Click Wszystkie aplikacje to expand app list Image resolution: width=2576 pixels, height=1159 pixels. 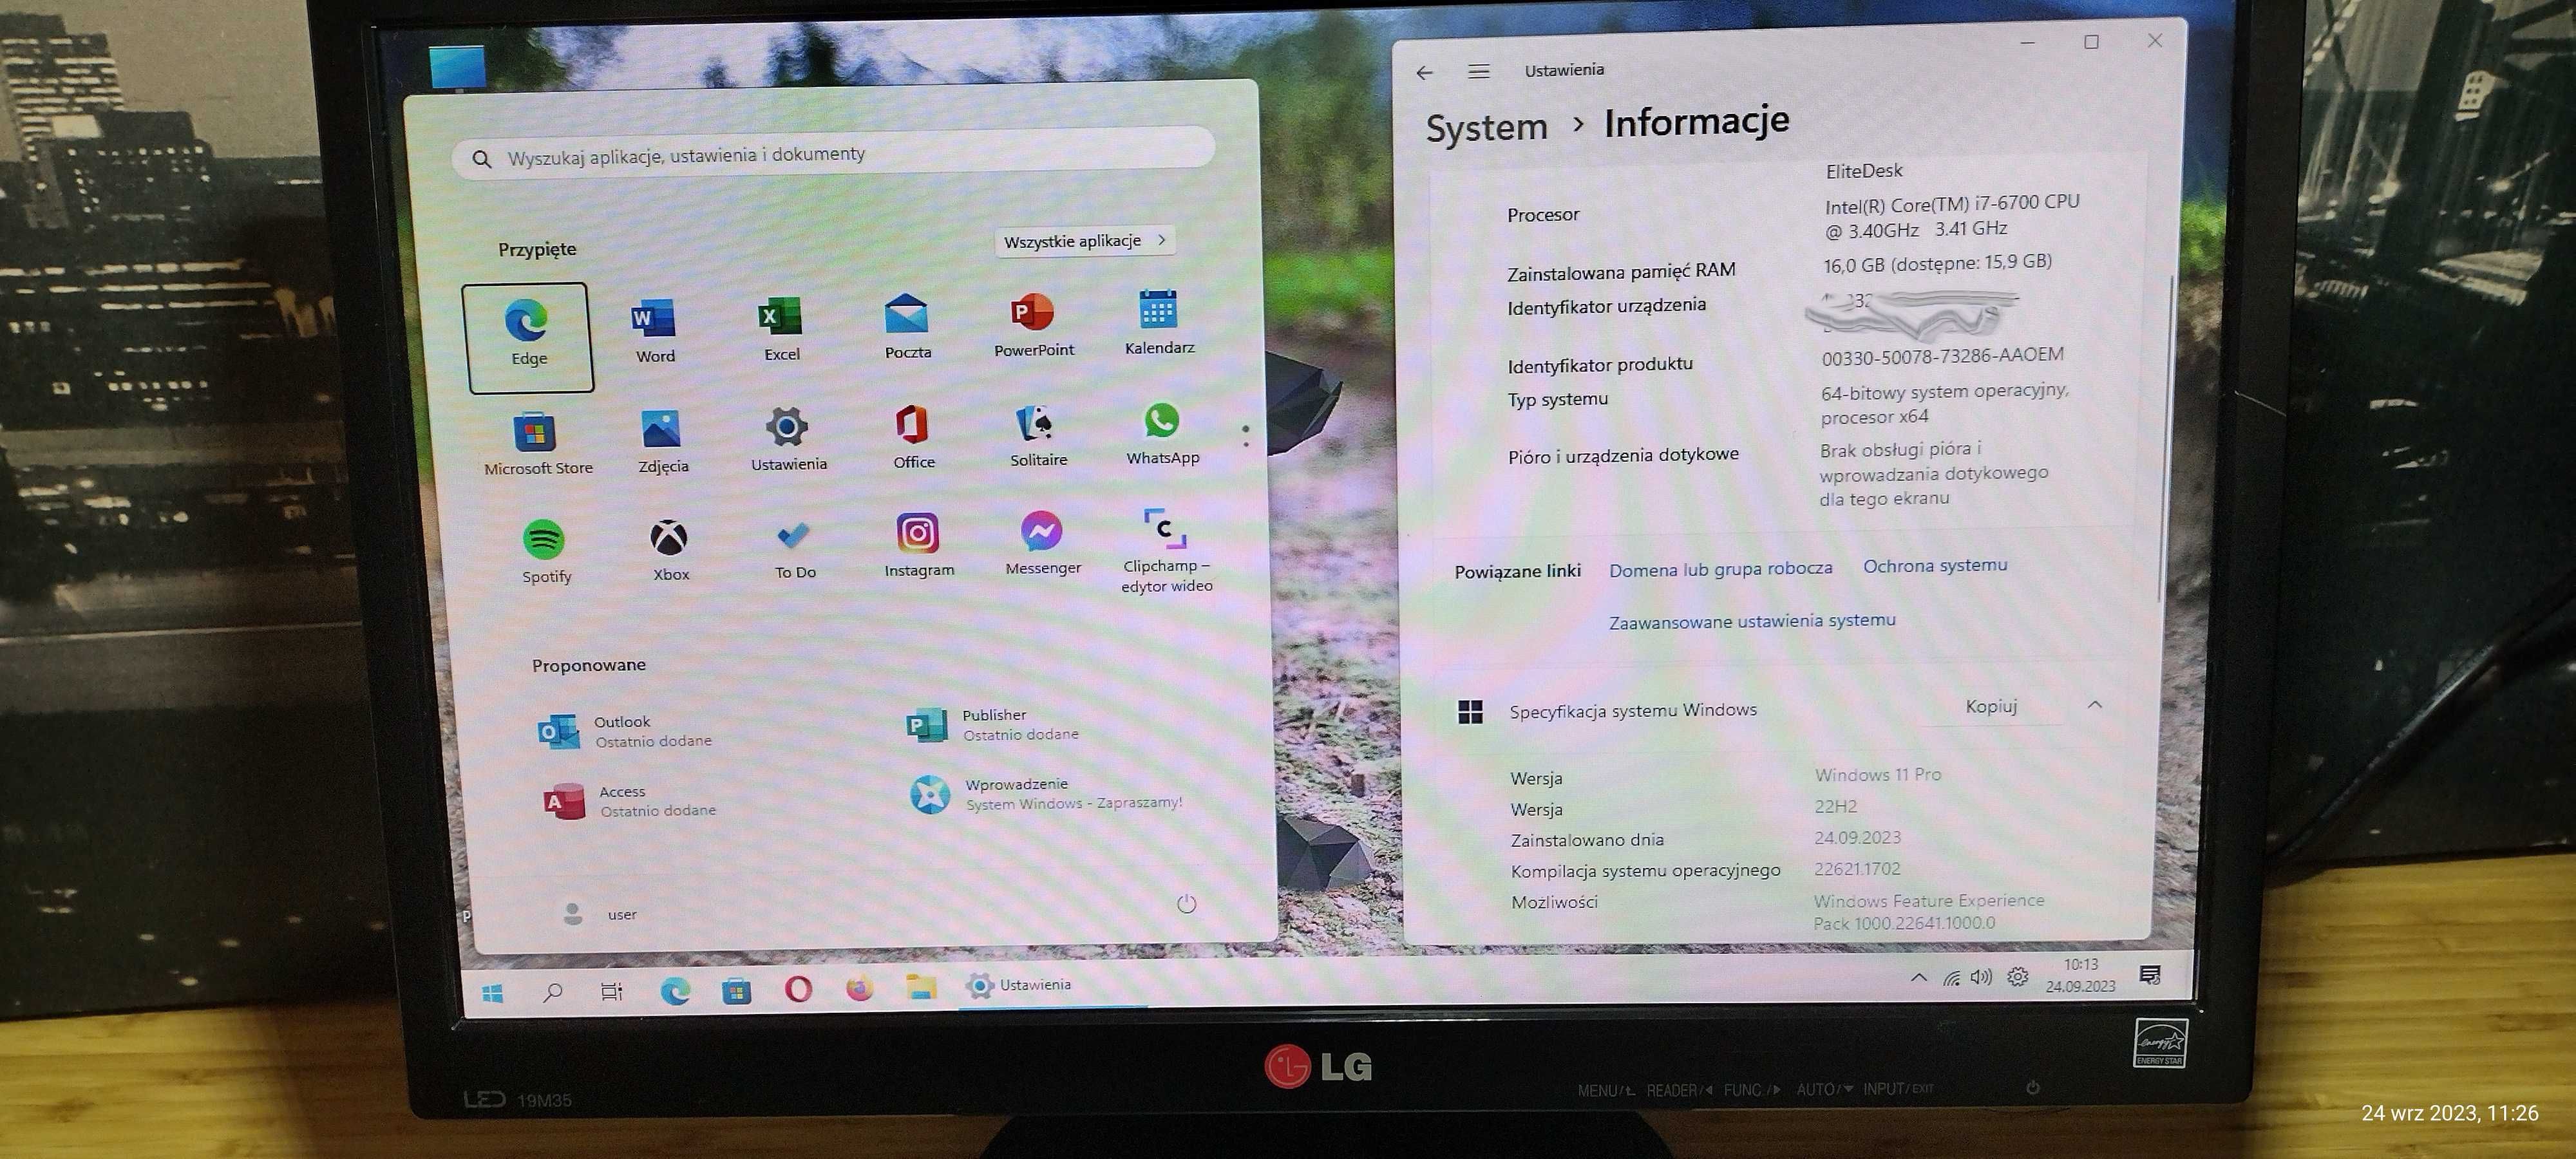pyautogui.click(x=1086, y=241)
